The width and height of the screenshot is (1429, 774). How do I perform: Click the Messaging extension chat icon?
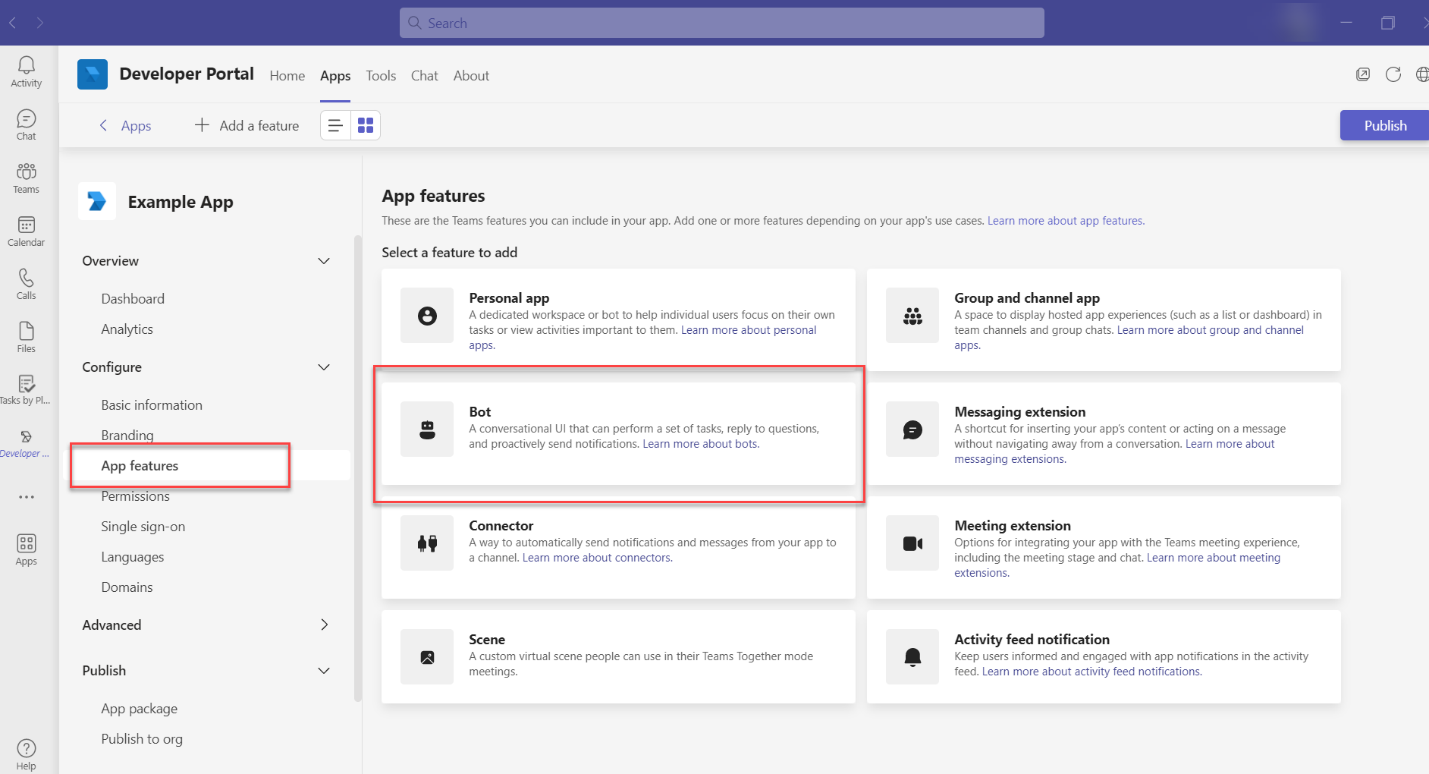coord(912,429)
